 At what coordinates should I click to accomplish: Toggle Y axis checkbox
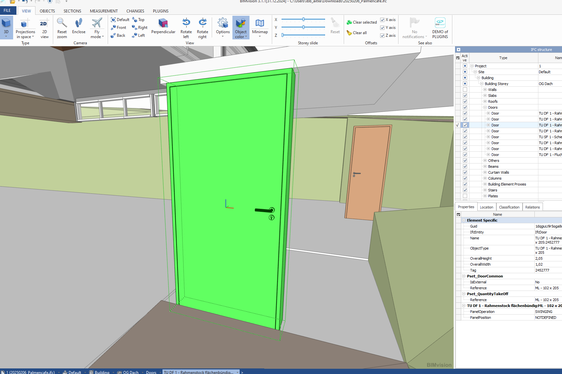click(x=382, y=28)
